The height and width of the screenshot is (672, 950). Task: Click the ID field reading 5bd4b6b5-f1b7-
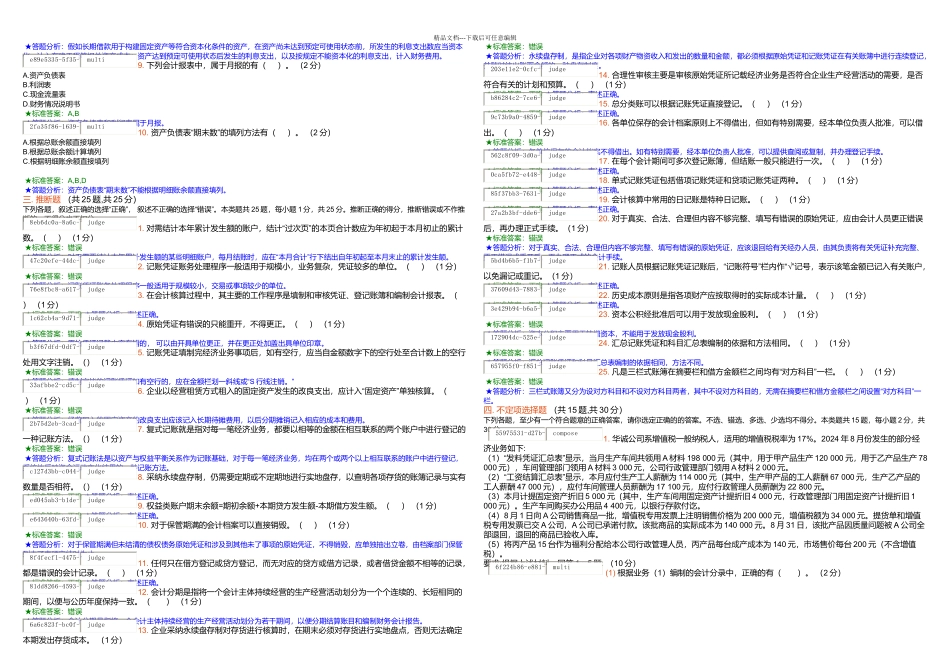click(513, 261)
